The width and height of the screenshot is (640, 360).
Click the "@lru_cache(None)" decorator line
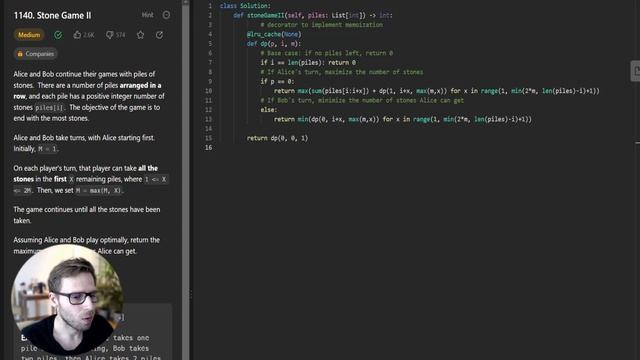click(274, 34)
